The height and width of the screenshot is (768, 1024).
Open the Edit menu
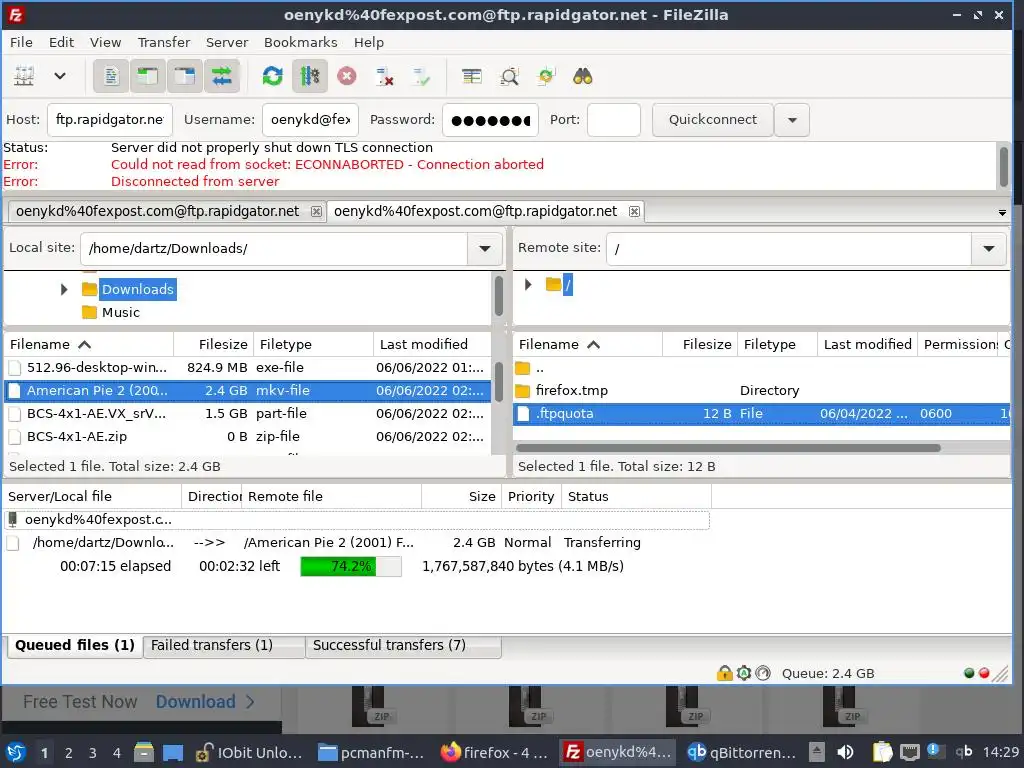coord(61,42)
